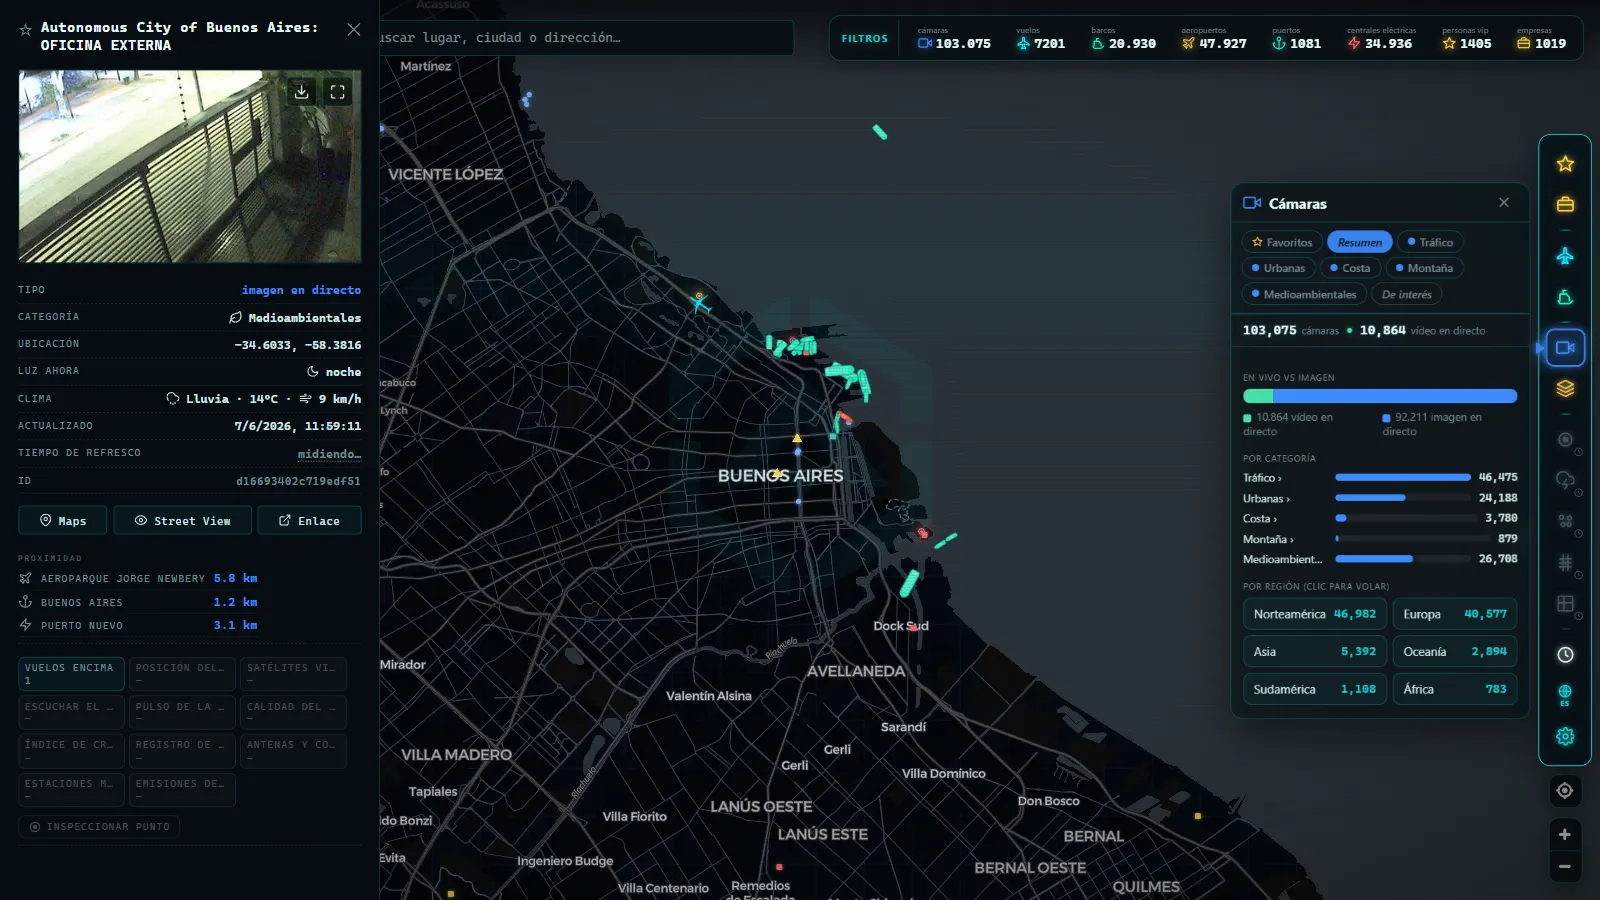Zoom out the map with minus button
The image size is (1600, 900).
(x=1565, y=866)
